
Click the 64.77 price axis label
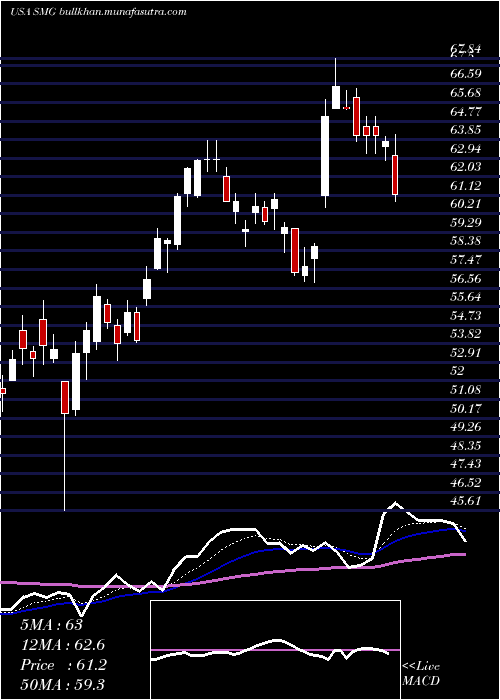point(466,111)
